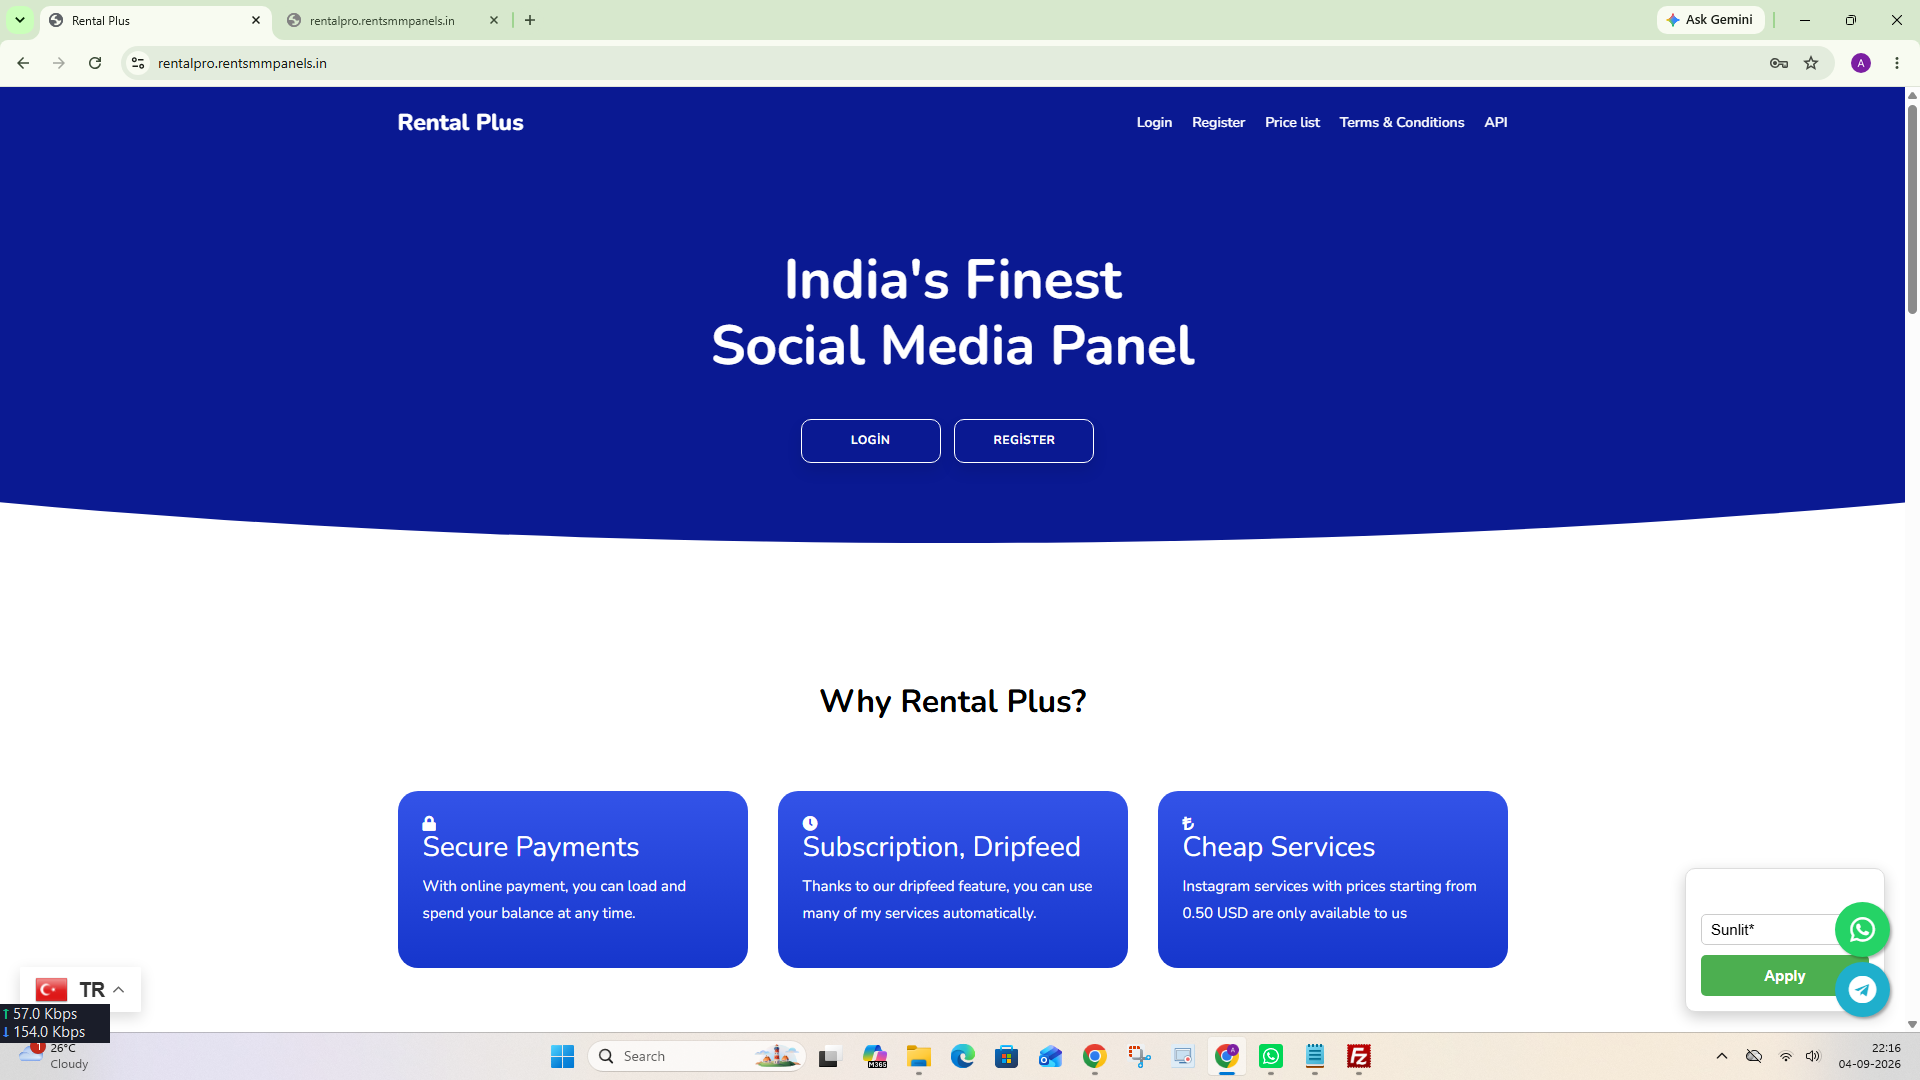Open the WhatsApp chat floating icon
1920x1080 pixels.
(x=1862, y=930)
